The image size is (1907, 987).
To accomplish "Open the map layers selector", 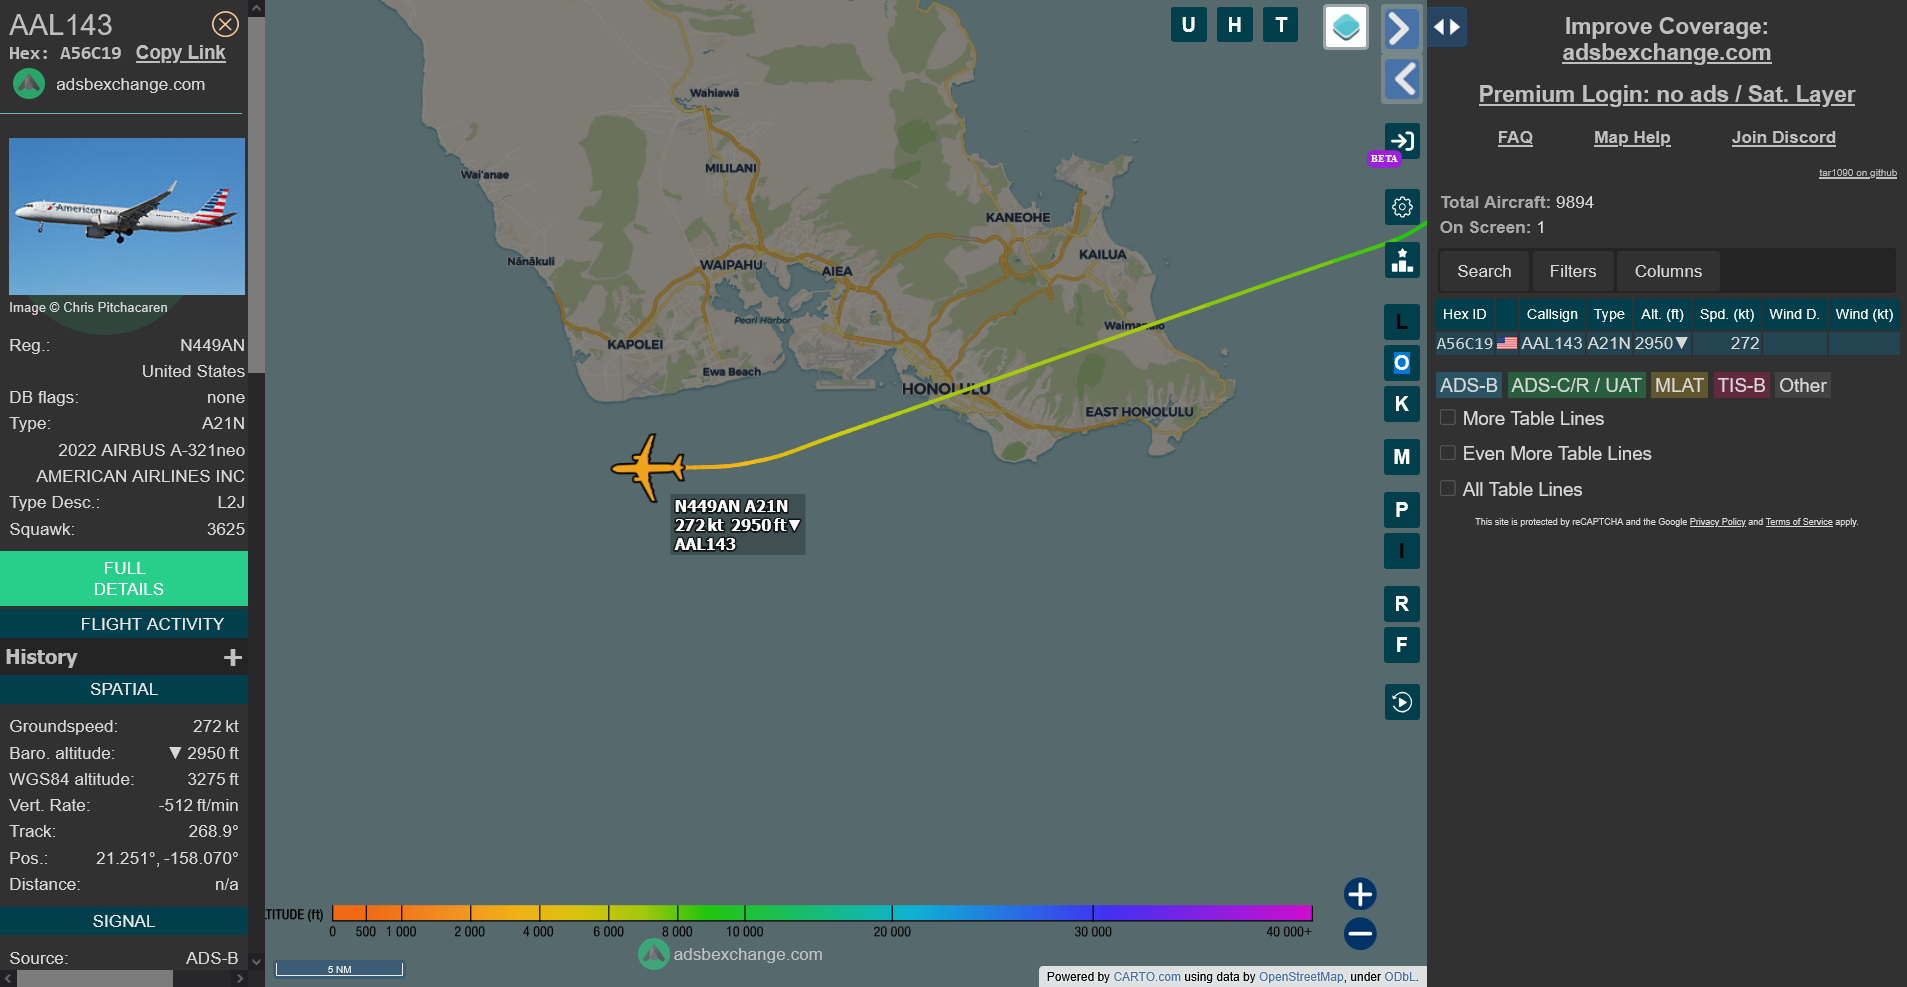I will [1346, 27].
